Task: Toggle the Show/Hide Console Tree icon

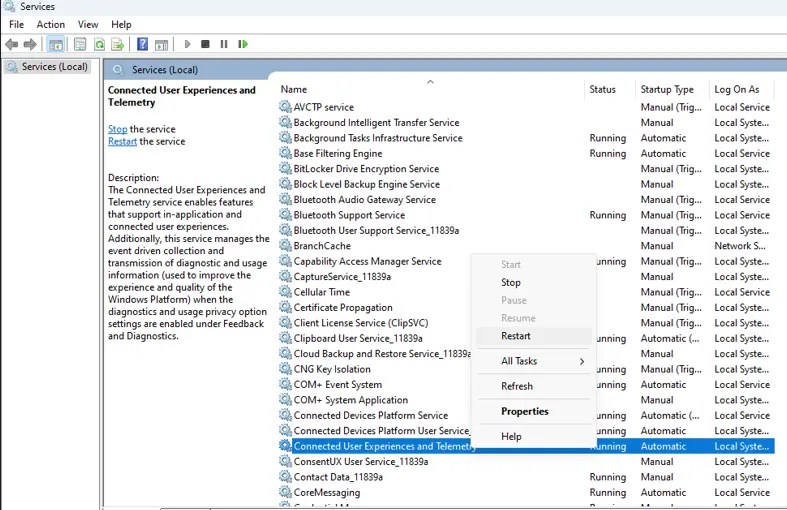Action: (x=56, y=44)
